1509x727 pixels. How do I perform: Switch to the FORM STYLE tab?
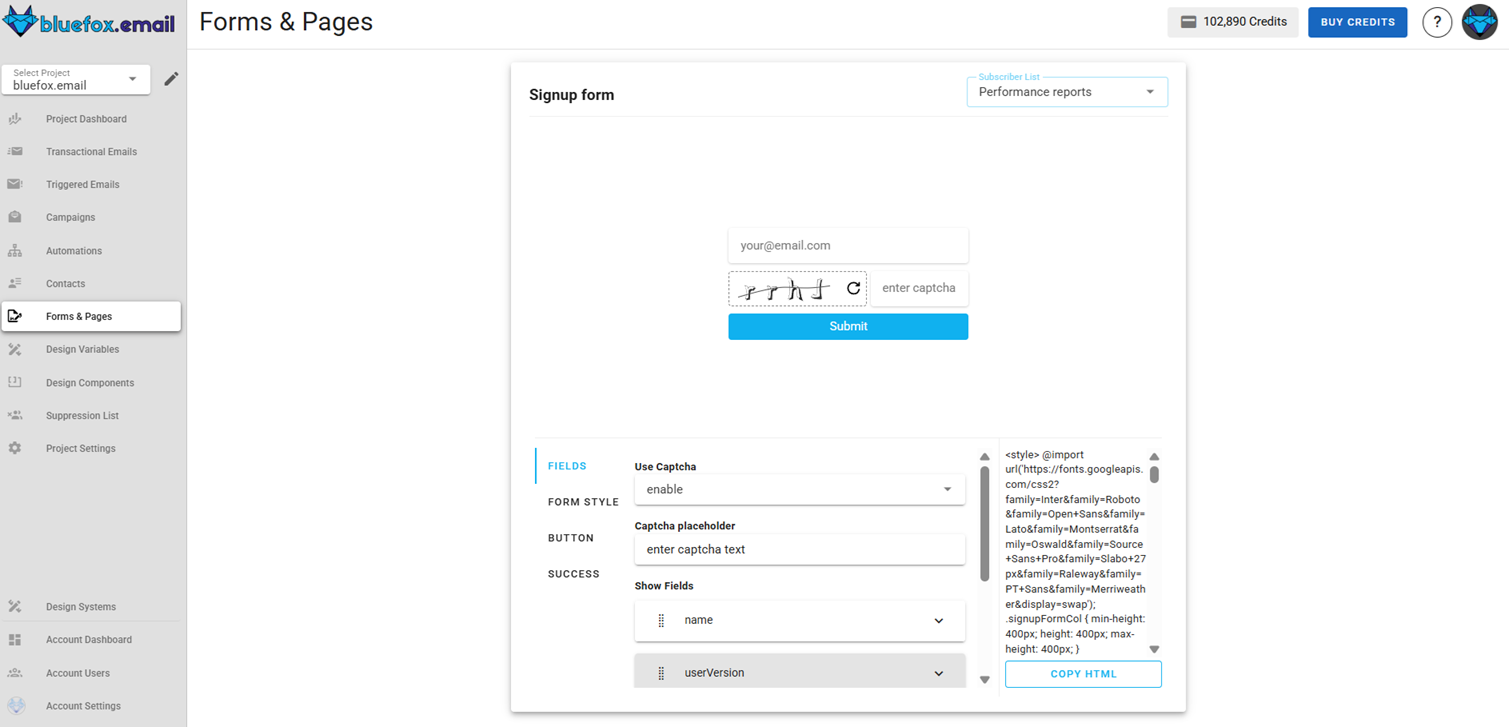pyautogui.click(x=583, y=501)
